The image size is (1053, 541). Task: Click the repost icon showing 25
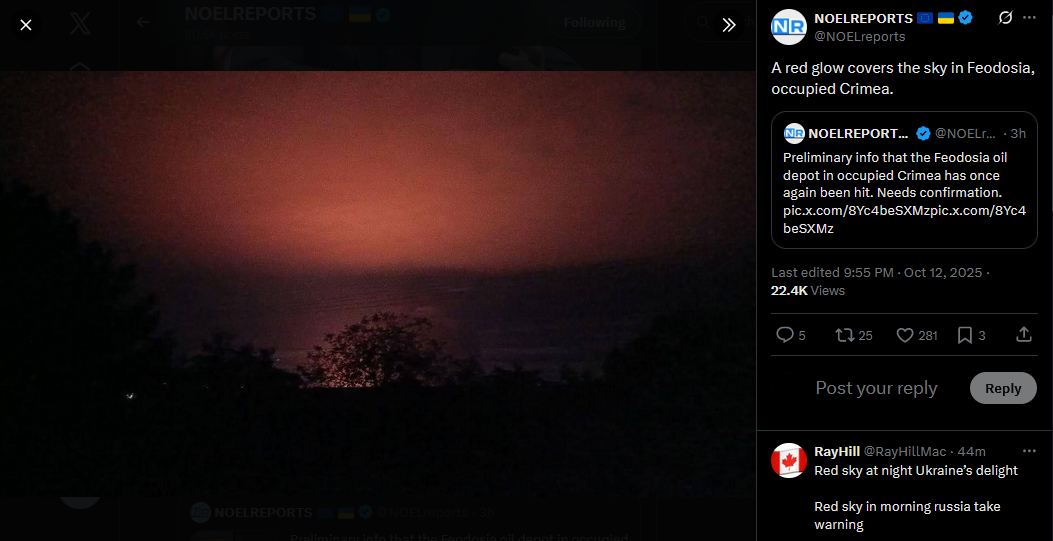point(843,335)
